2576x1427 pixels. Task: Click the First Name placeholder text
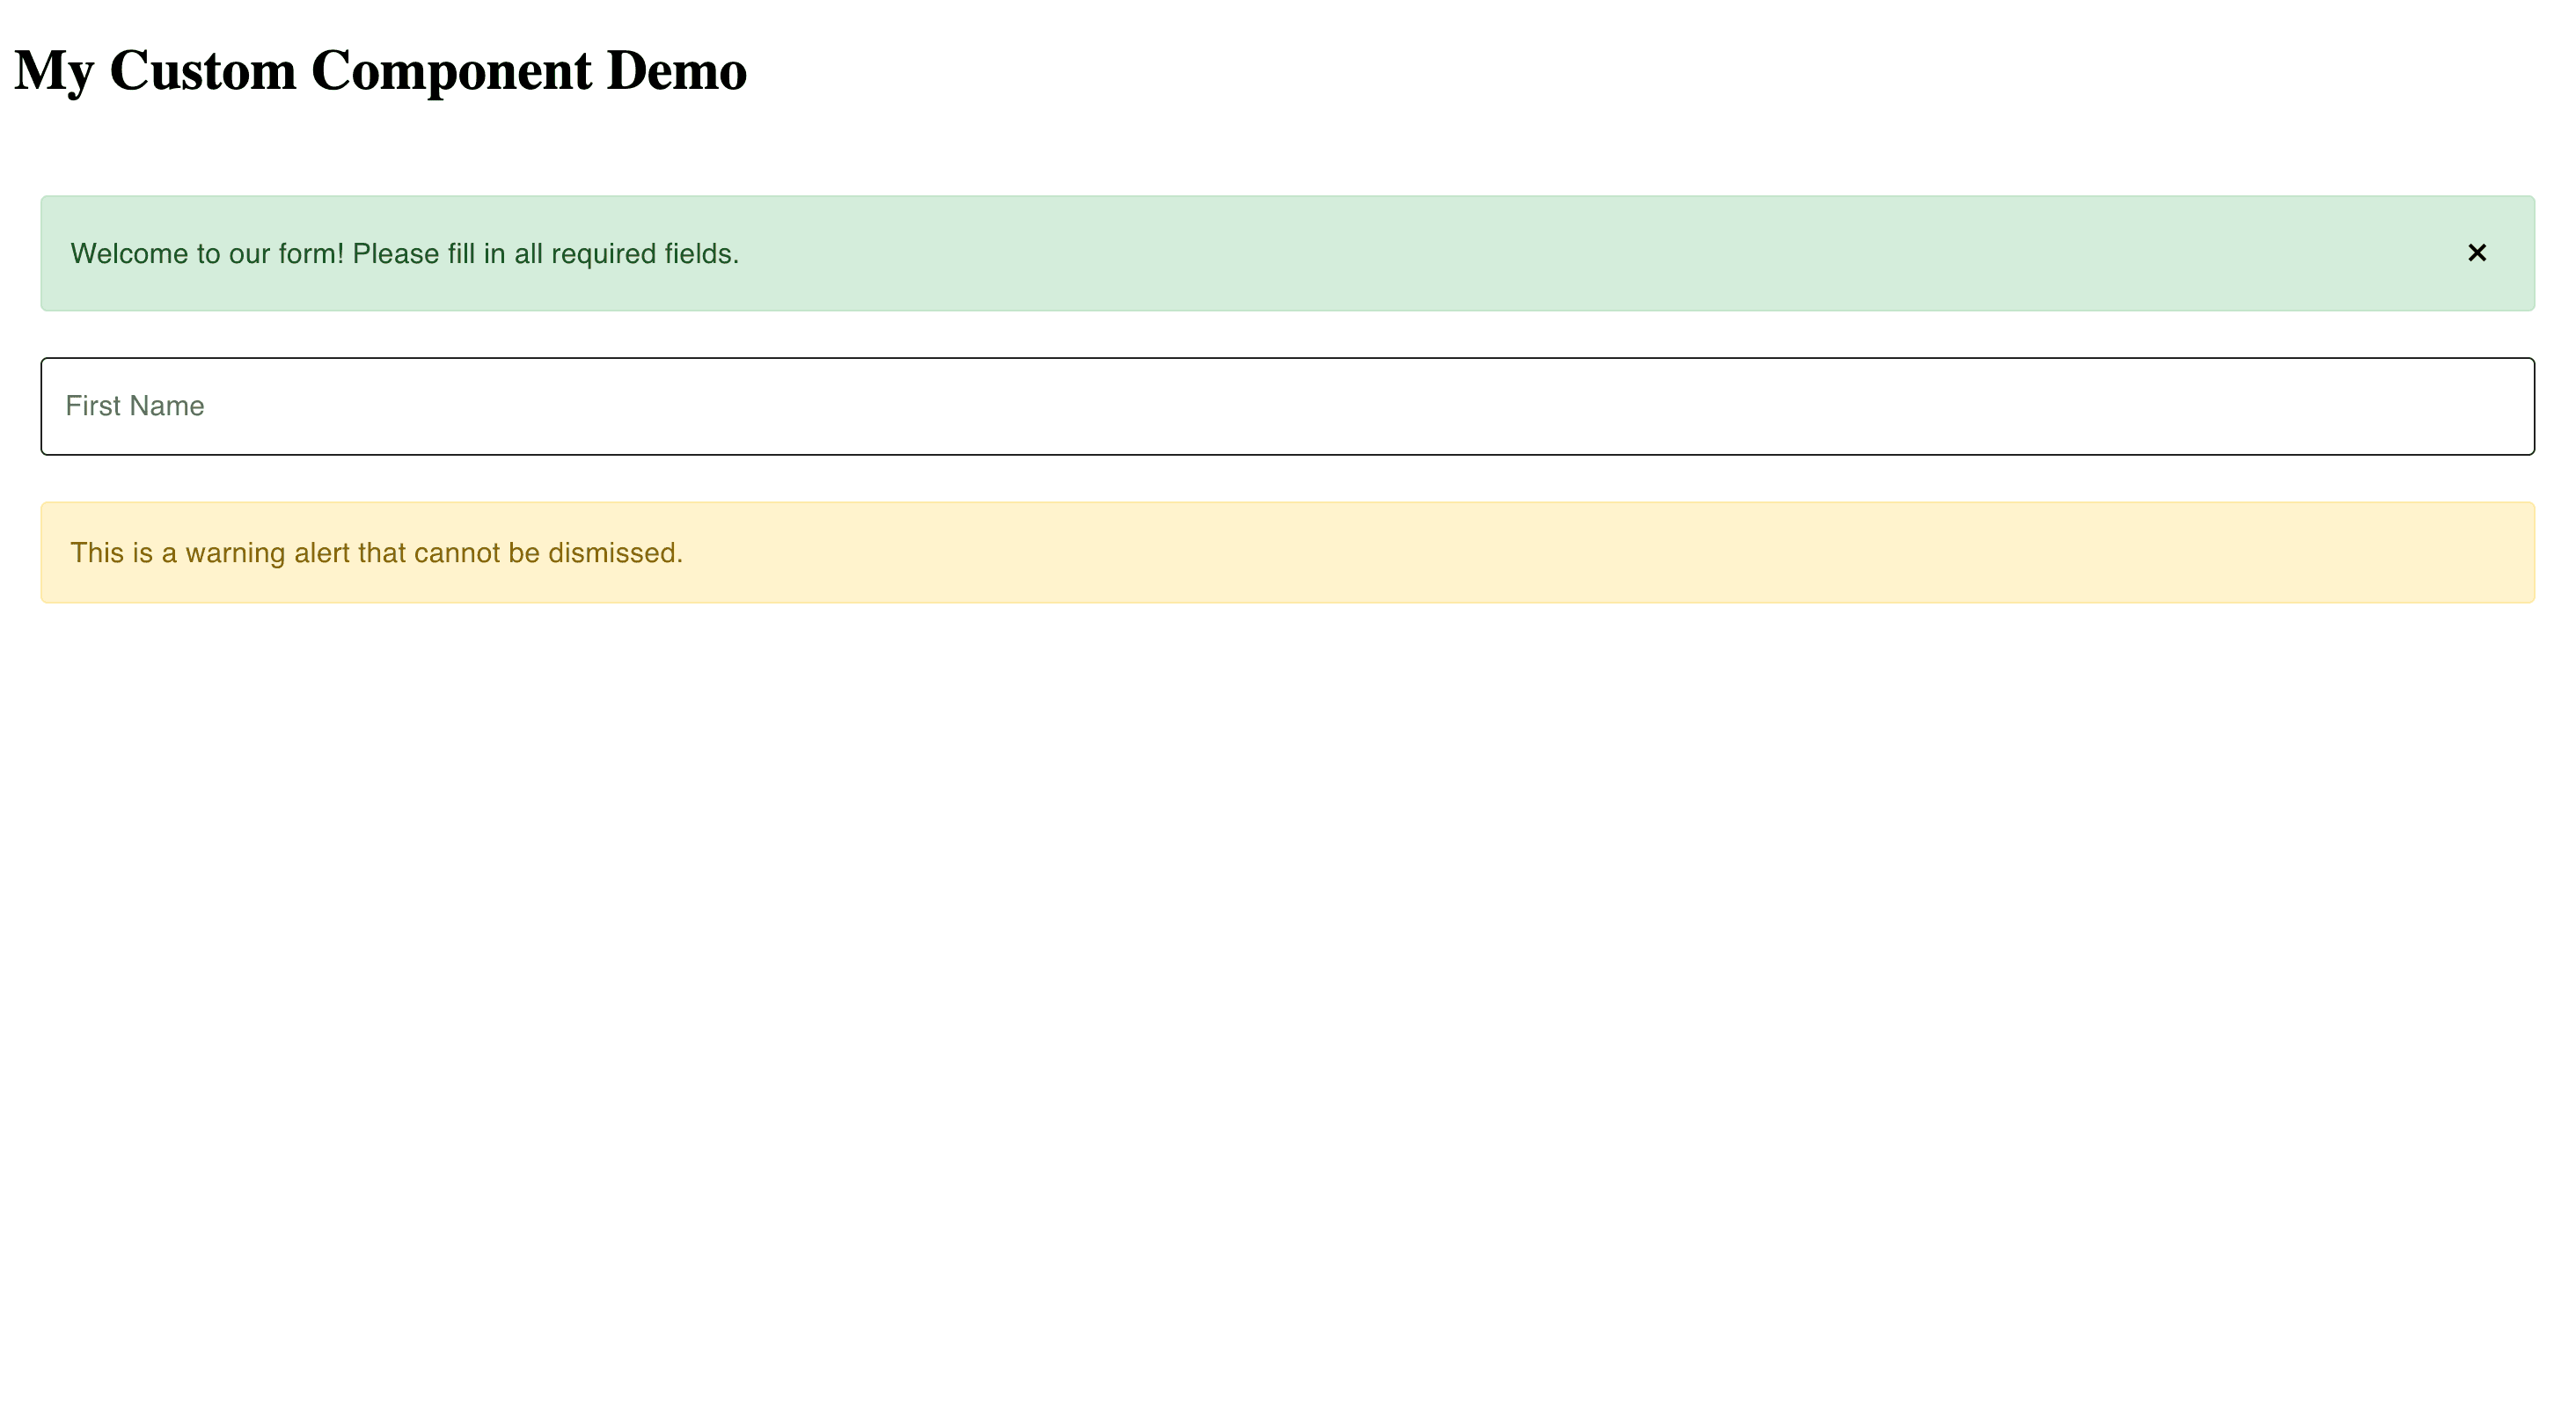tap(135, 406)
